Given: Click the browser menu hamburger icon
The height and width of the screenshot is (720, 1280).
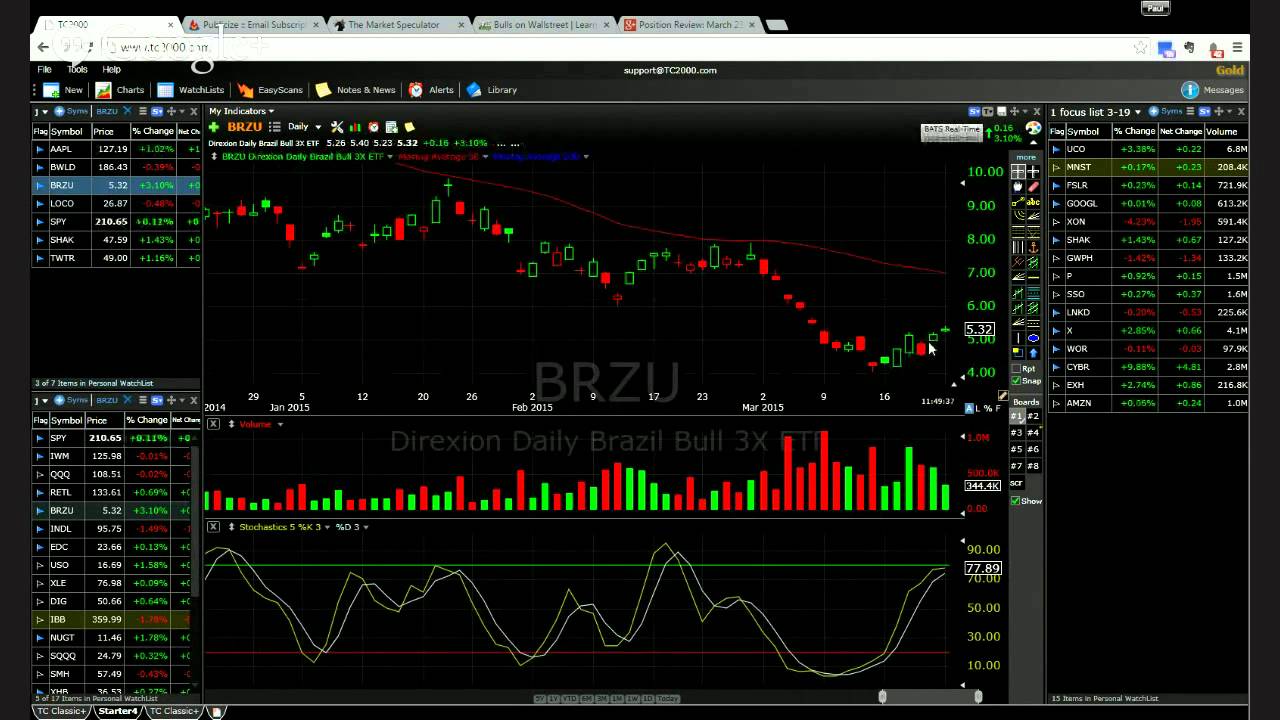Looking at the screenshot, I should click(1237, 47).
